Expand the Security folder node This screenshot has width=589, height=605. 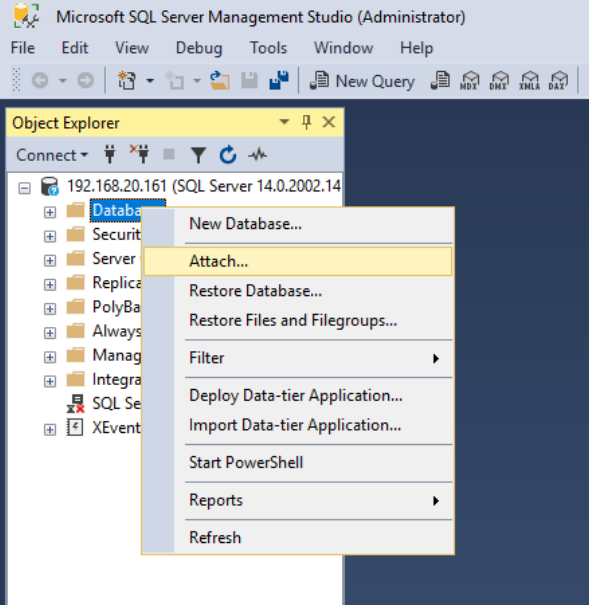(50, 236)
